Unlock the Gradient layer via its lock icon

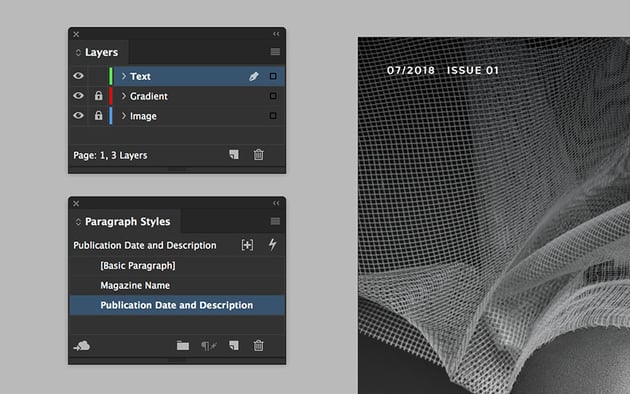coord(98,96)
